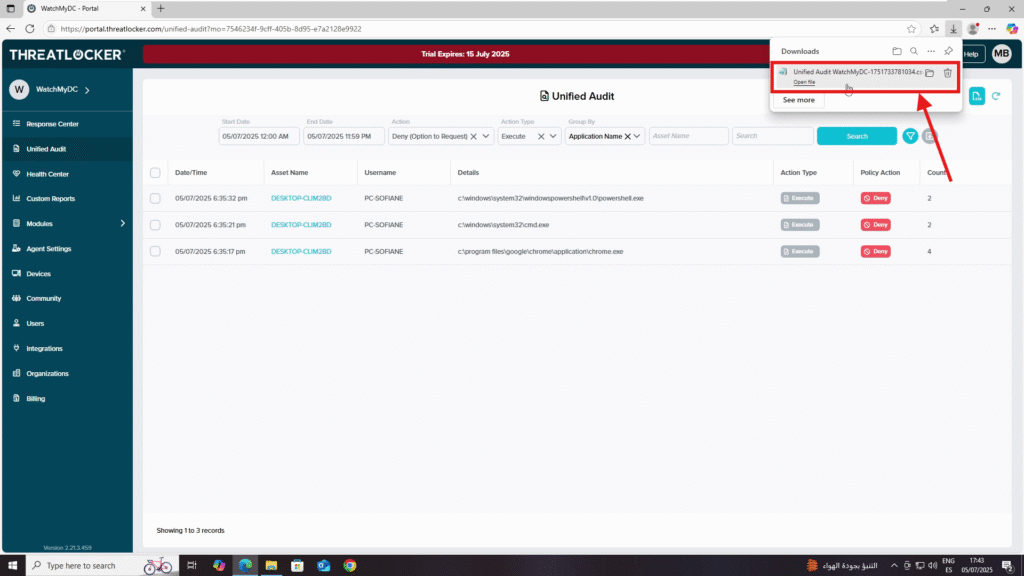The height and width of the screenshot is (576, 1024).
Task: Open Community sidebar entry
Action: coord(43,298)
